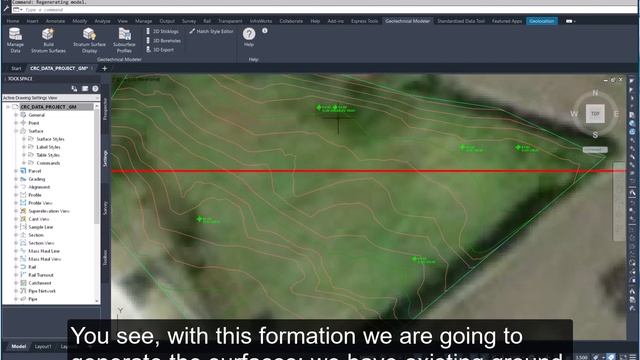The height and width of the screenshot is (360, 640).
Task: Select the Parcel tree item
Action: (35, 171)
